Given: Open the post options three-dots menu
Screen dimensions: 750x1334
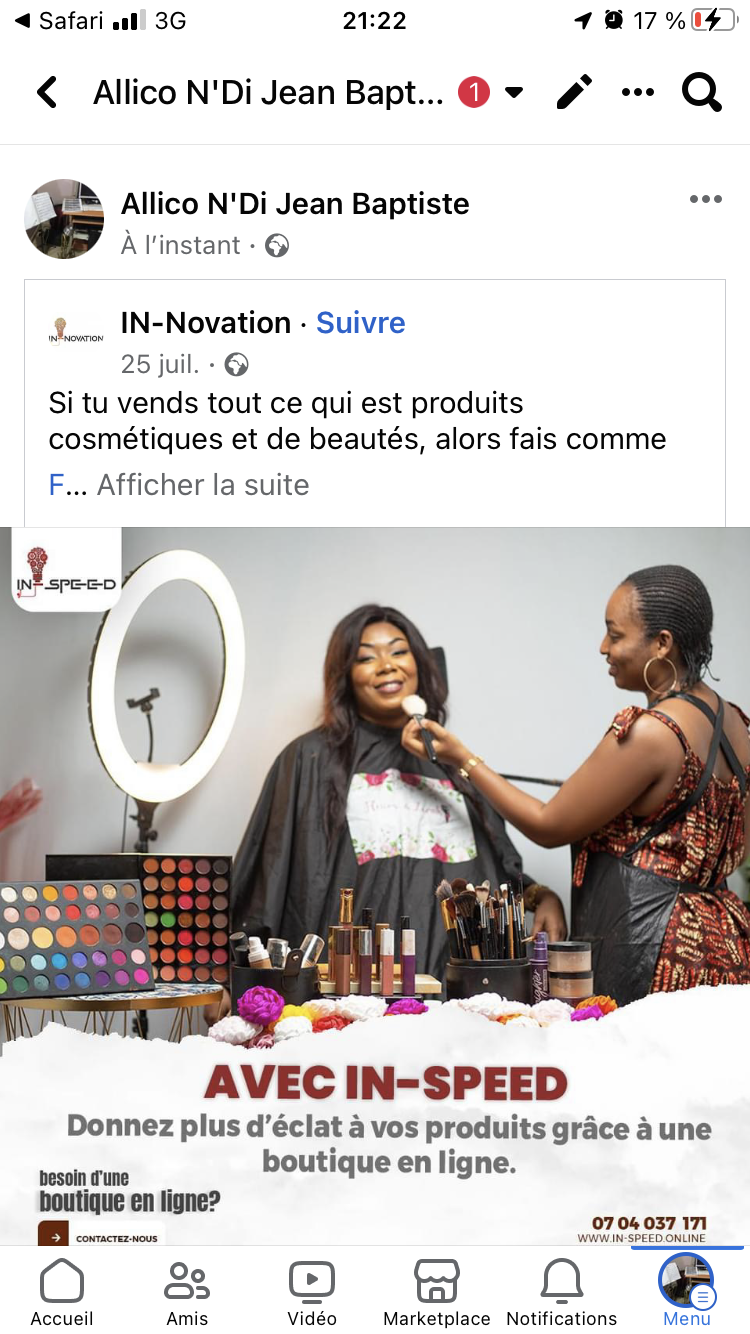Looking at the screenshot, I should pyautogui.click(x=706, y=200).
